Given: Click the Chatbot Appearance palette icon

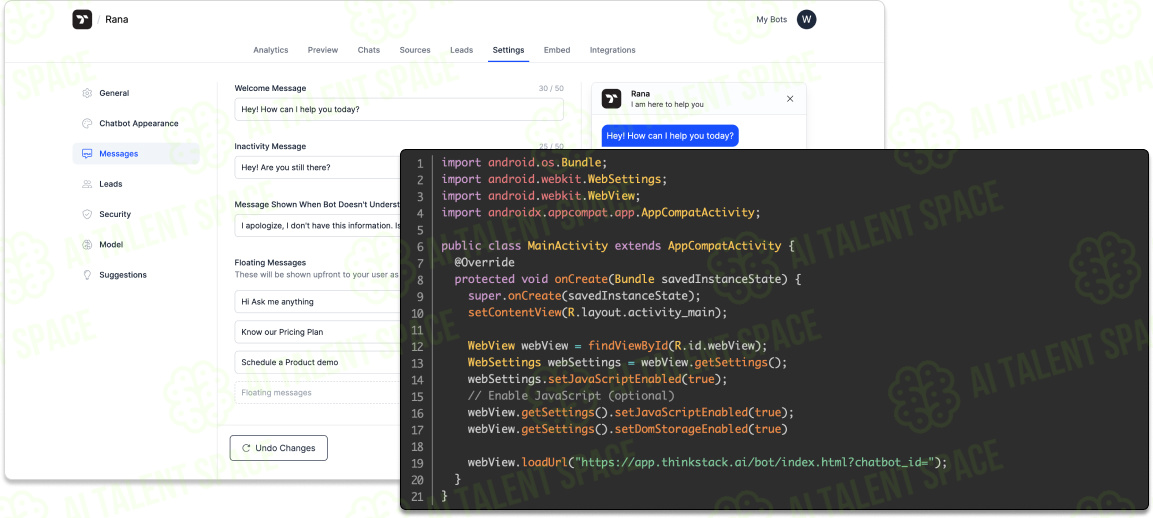Looking at the screenshot, I should pos(87,124).
